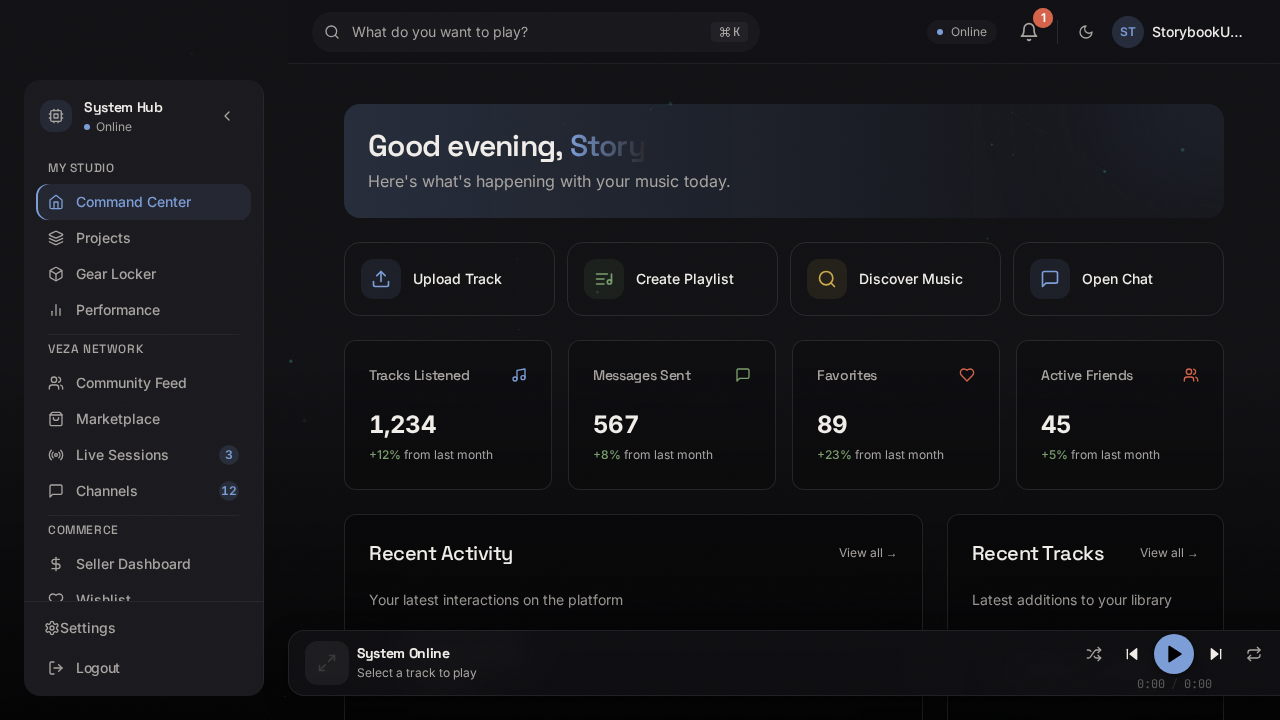1280x720 pixels.
Task: View all Recent Tracks
Action: 1168,553
